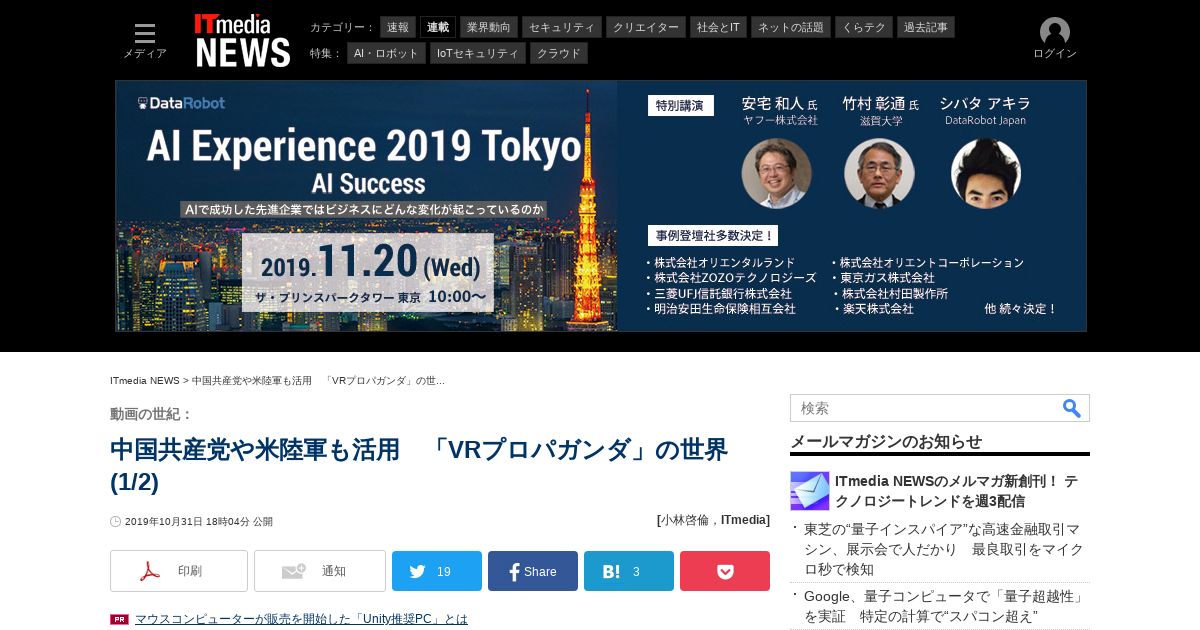Open the クラウド feature
1200x630 pixels.
pyautogui.click(x=559, y=53)
